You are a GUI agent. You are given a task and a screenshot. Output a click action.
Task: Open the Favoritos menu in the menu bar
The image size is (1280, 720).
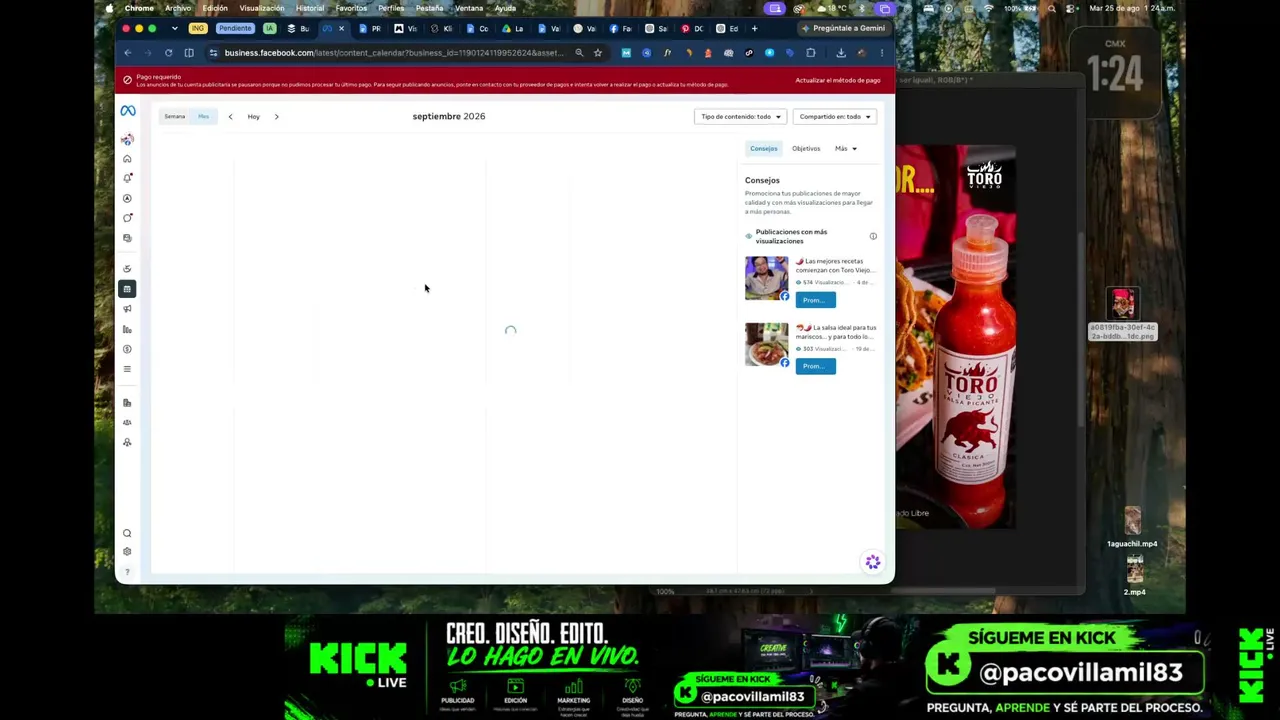point(351,8)
